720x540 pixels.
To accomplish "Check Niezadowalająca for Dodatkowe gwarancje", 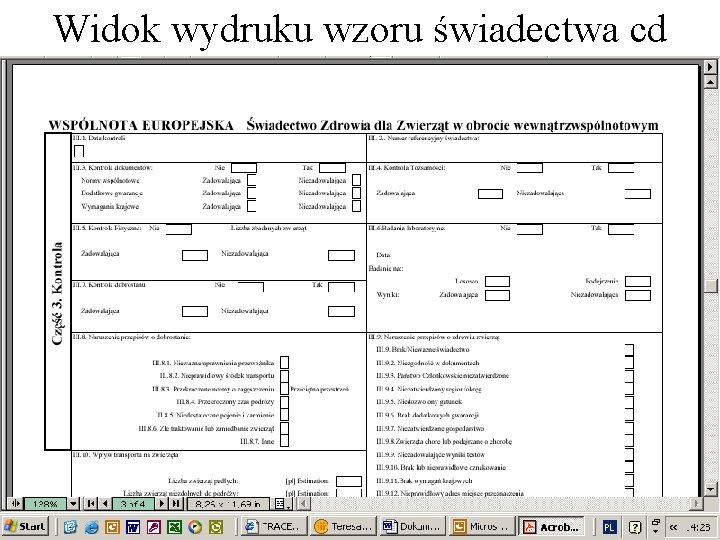I will pos(356,193).
